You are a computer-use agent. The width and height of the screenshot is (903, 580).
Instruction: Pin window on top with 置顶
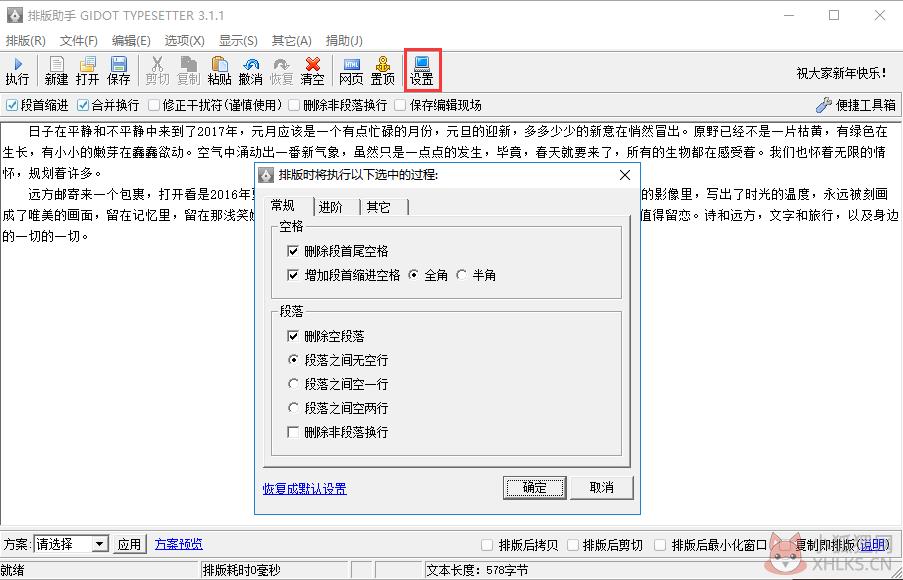click(382, 71)
